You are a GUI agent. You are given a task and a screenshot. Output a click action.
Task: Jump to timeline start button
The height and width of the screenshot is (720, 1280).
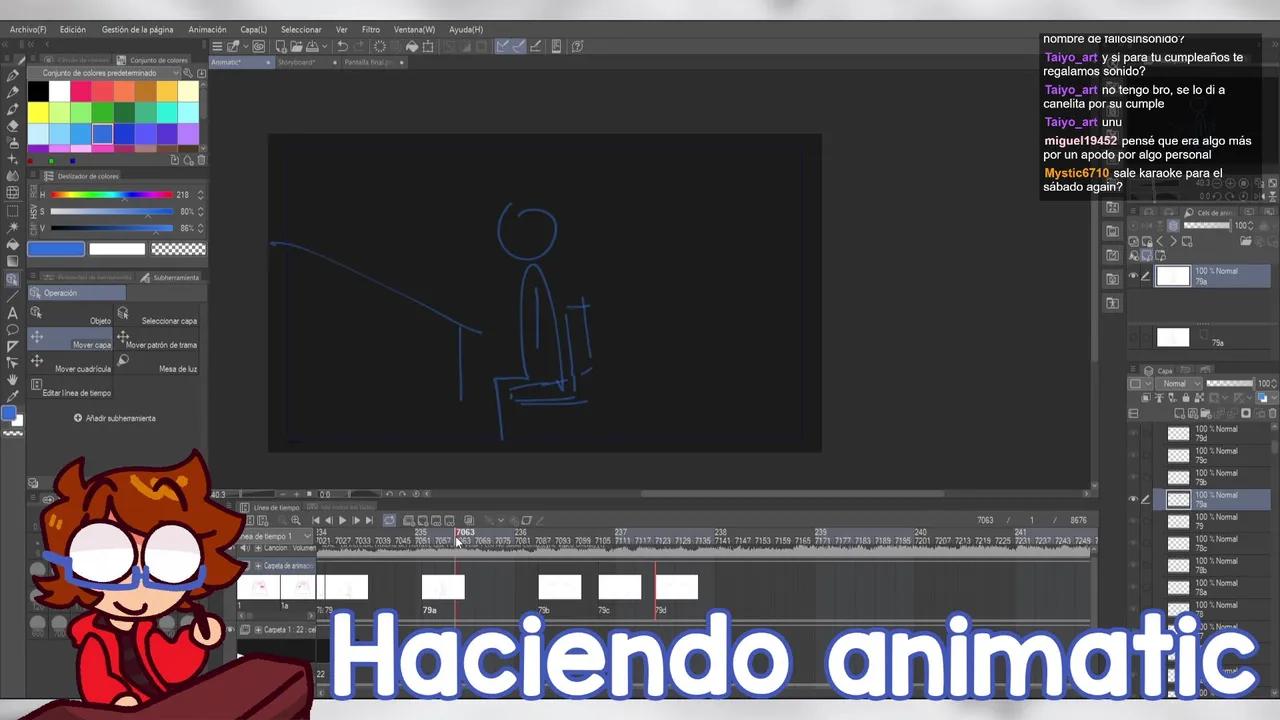click(x=316, y=520)
